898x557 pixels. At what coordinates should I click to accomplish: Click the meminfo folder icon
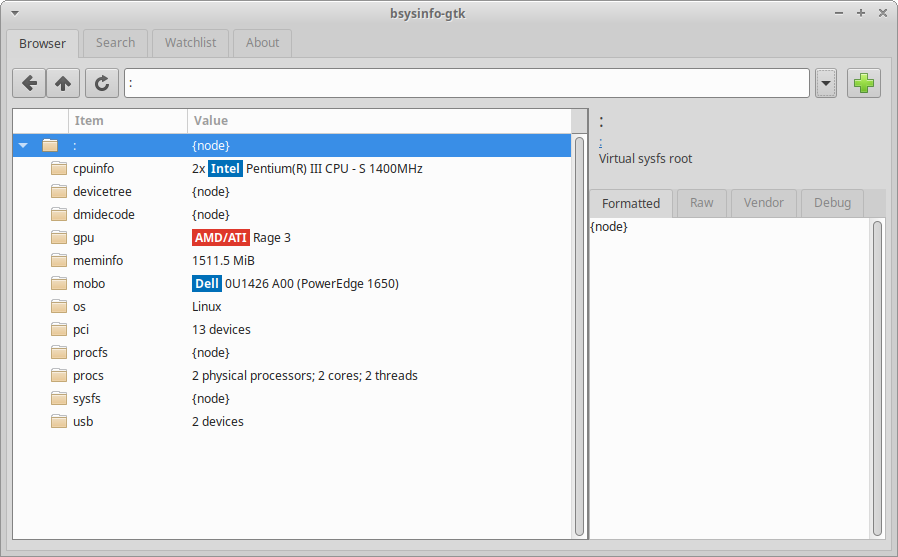pos(59,260)
